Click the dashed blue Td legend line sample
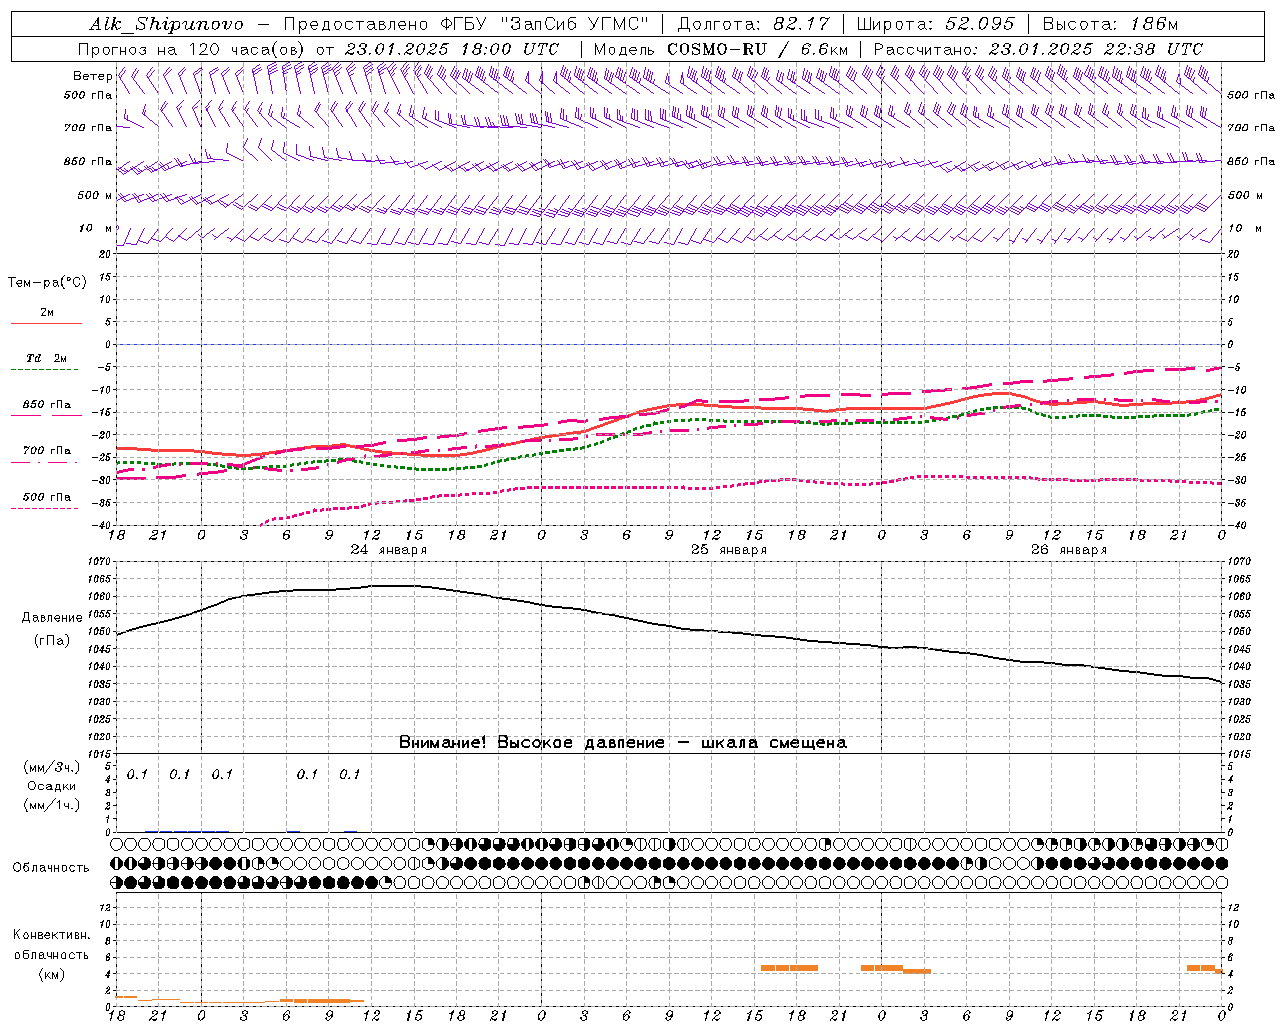Viewport: 1280px width, 1024px height. [46, 370]
